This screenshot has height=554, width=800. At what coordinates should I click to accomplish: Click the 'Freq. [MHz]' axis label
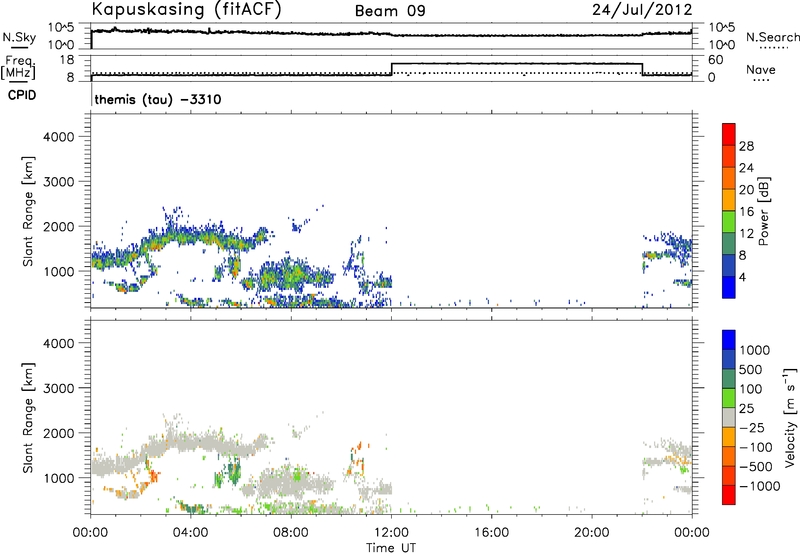tap(18, 68)
